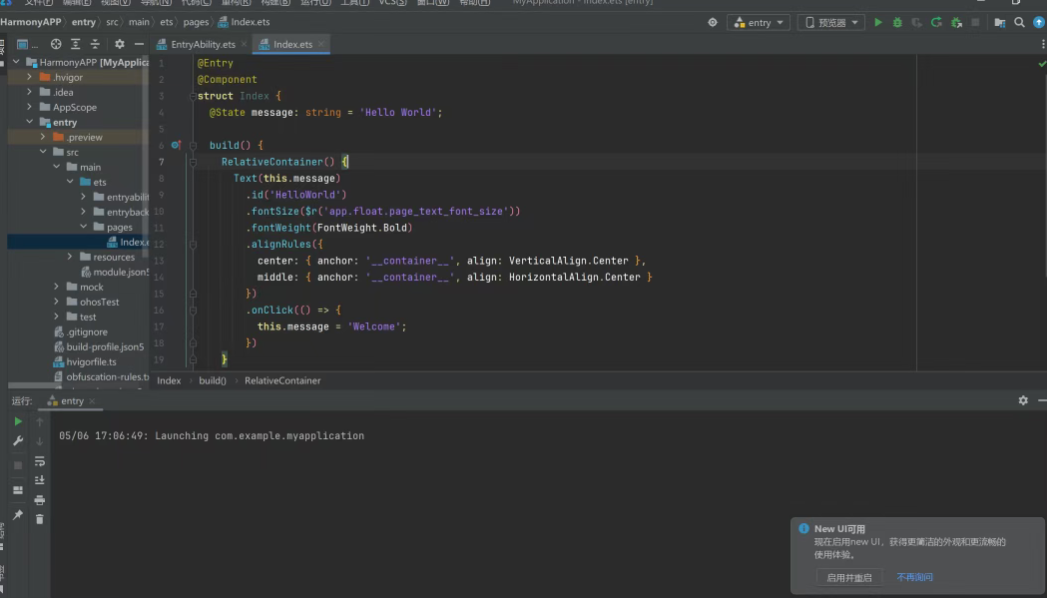The width and height of the screenshot is (1047, 598).
Task: Clear console with trash icon
Action: tap(39, 519)
